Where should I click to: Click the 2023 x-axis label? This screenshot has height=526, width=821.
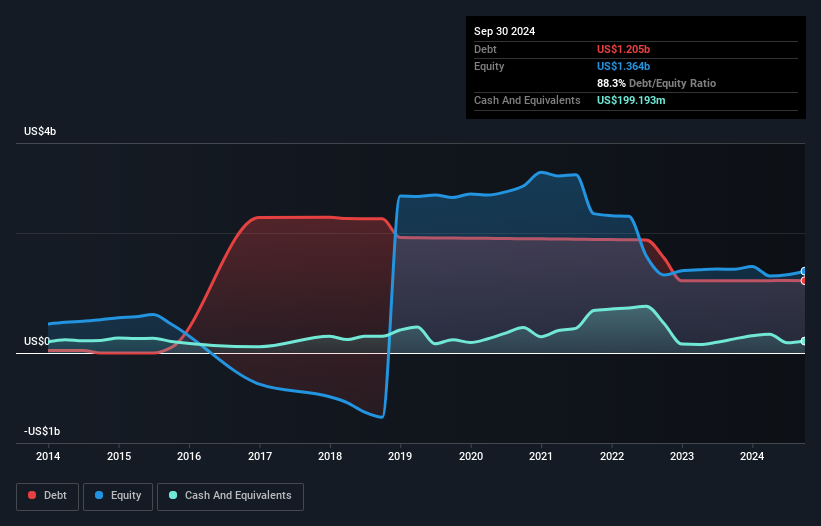coord(682,456)
